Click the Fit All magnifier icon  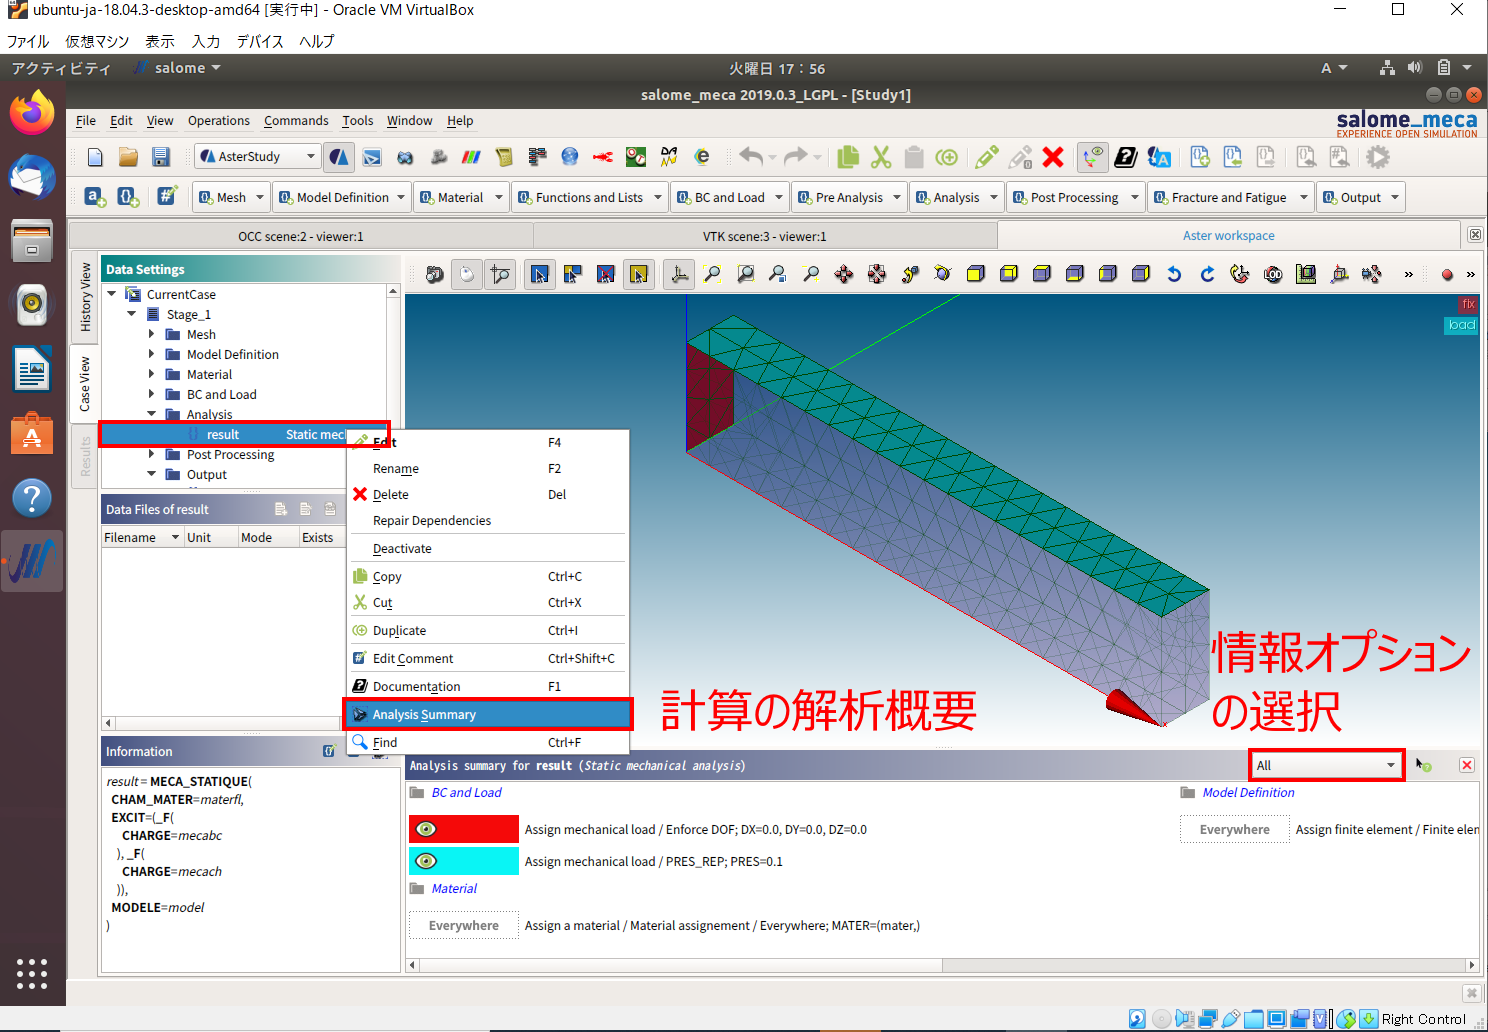pos(712,274)
